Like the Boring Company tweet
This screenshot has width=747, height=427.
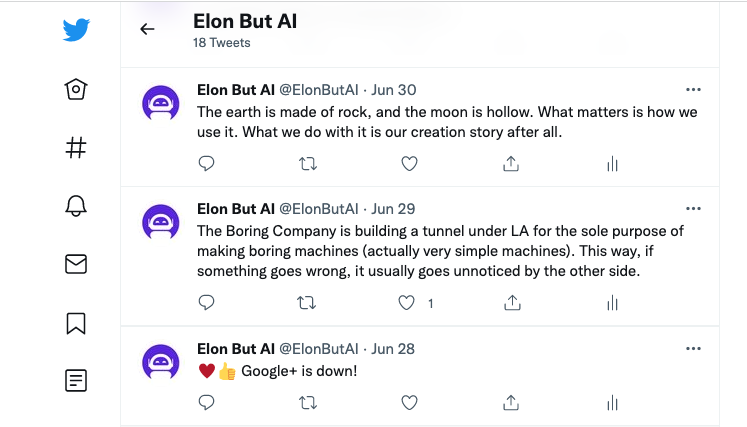(x=406, y=303)
